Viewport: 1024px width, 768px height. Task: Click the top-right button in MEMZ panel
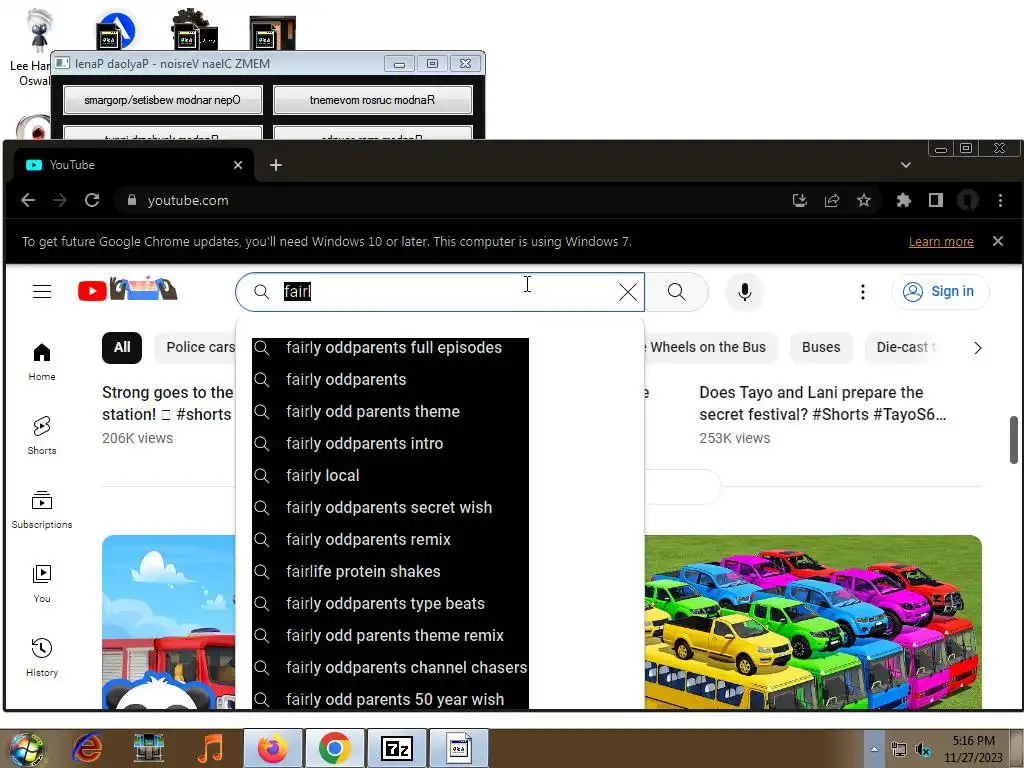tap(372, 100)
